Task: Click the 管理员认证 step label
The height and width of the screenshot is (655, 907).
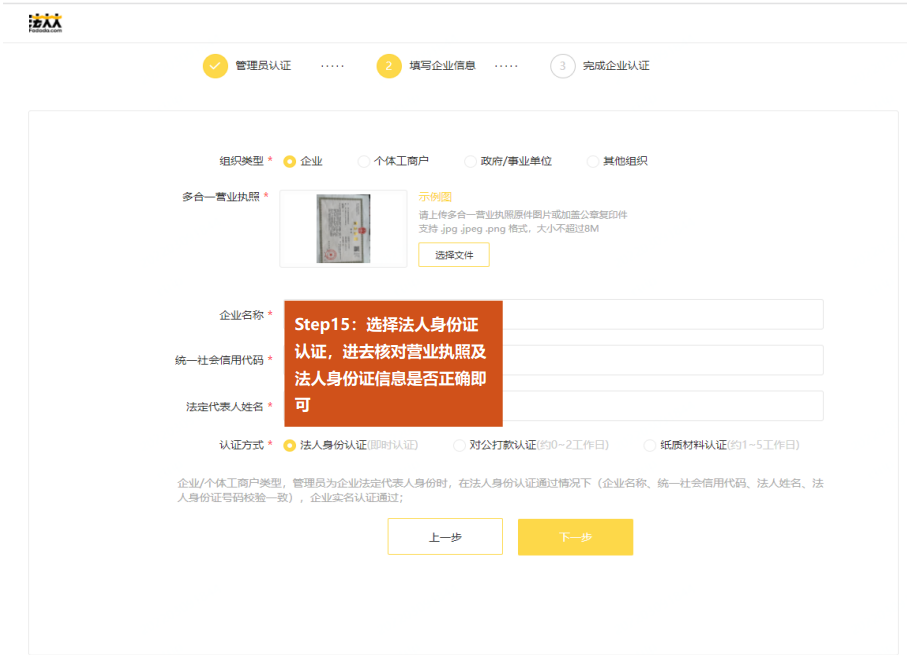Action: coord(263,66)
